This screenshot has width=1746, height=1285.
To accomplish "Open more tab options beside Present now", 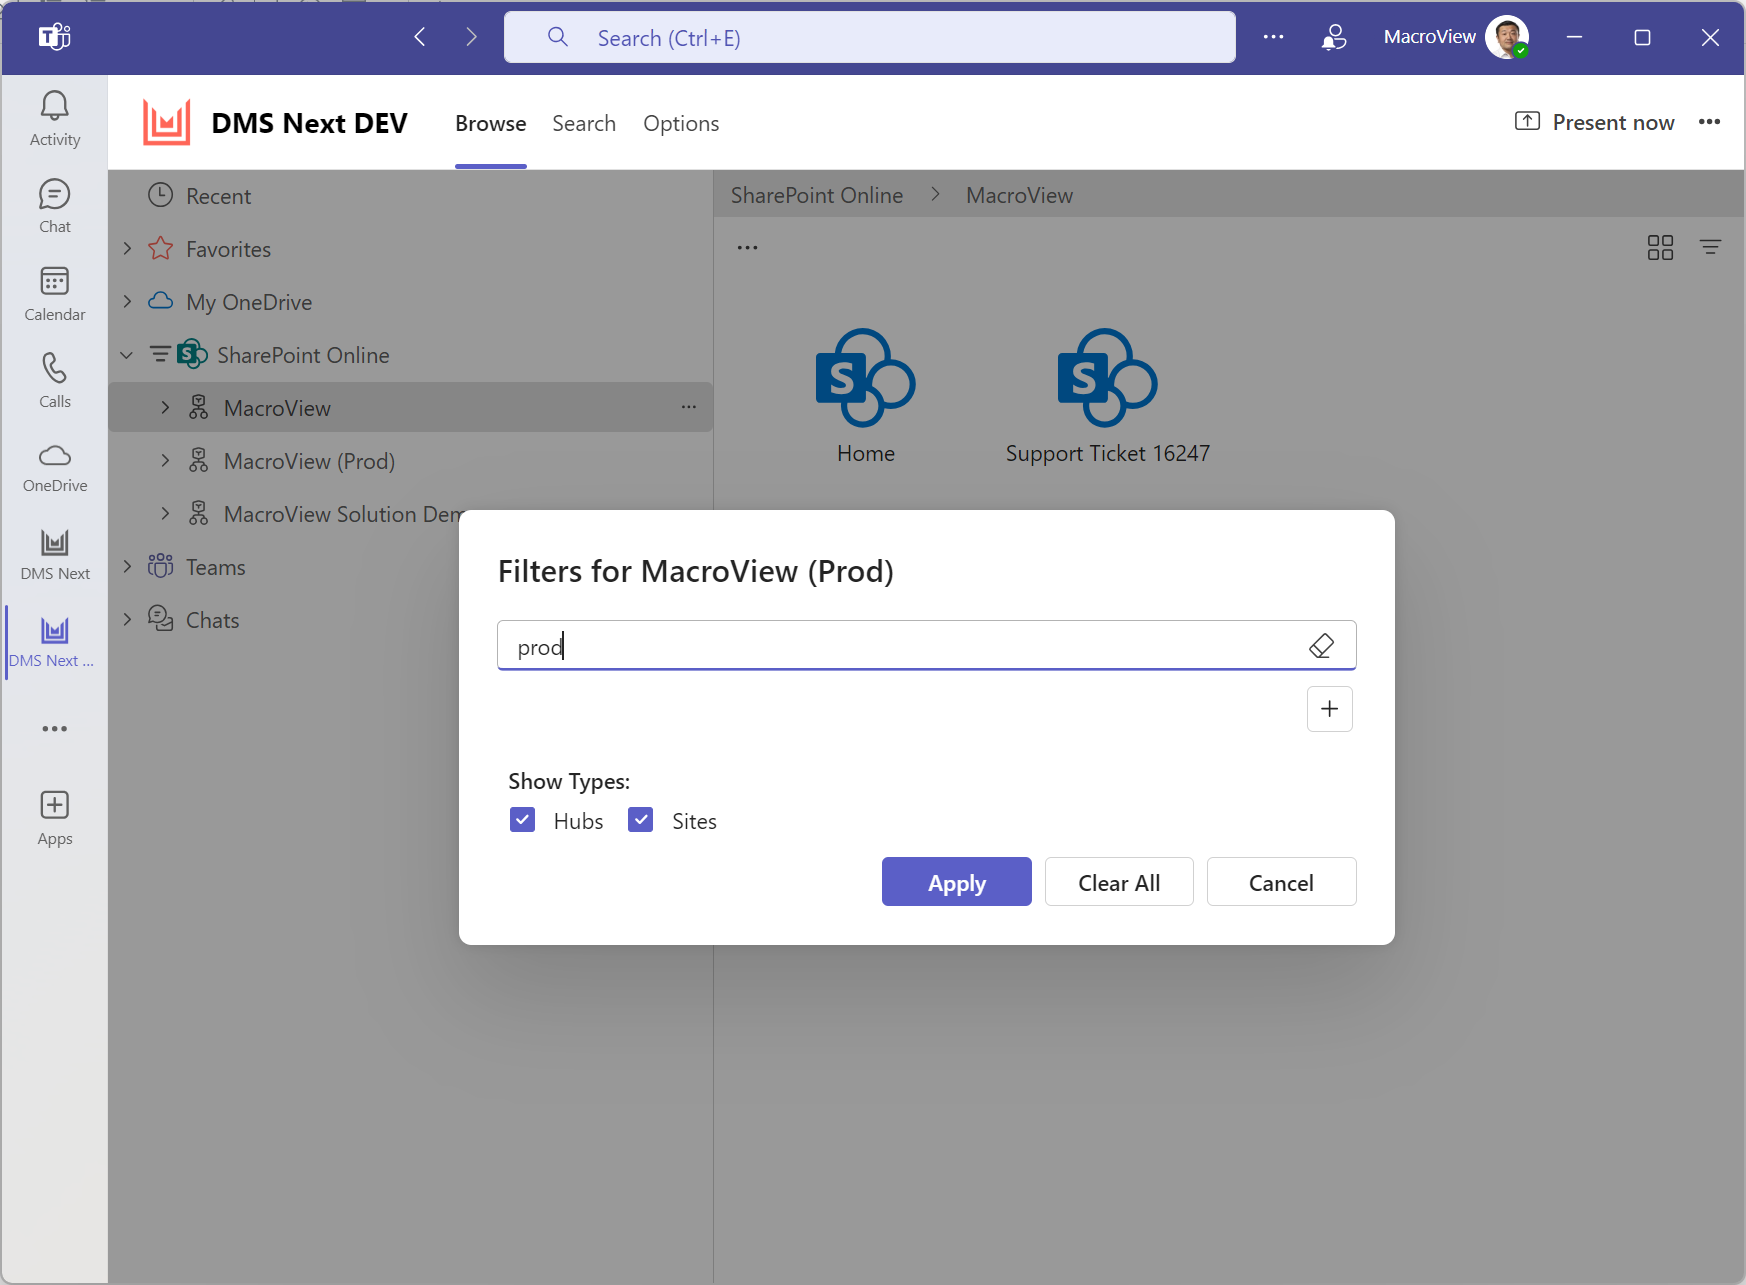I will pos(1709,122).
